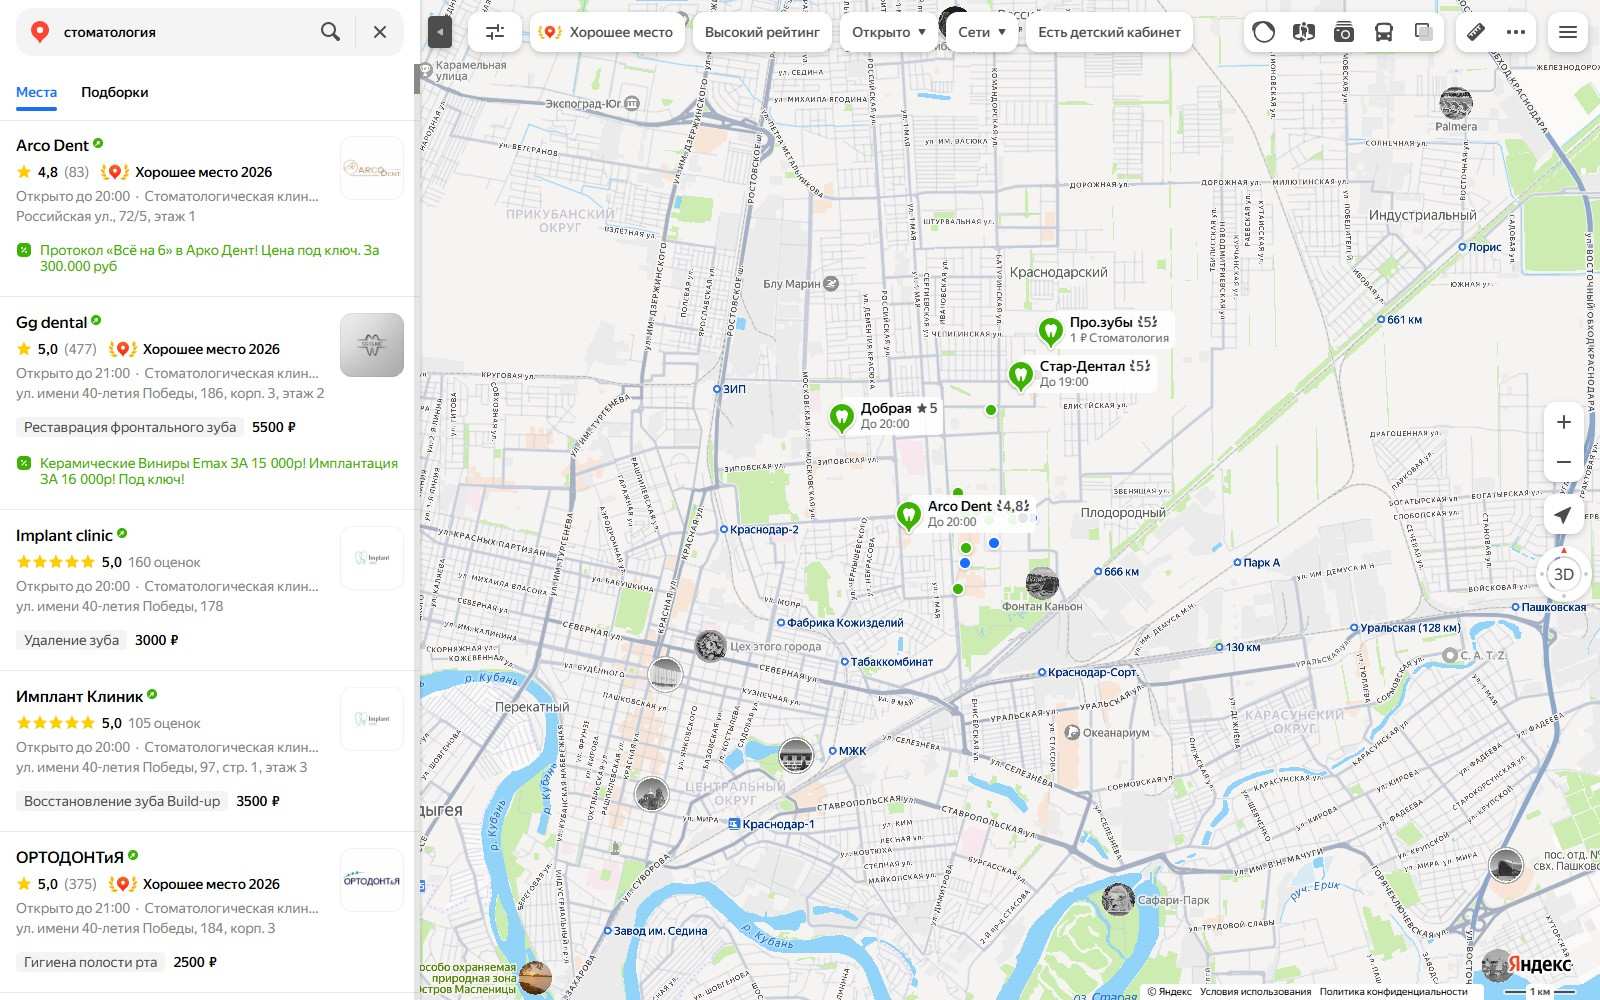The width and height of the screenshot is (1600, 1000).
Task: Toggle the «Есть детский кабинет» filter
Action: [1109, 32]
